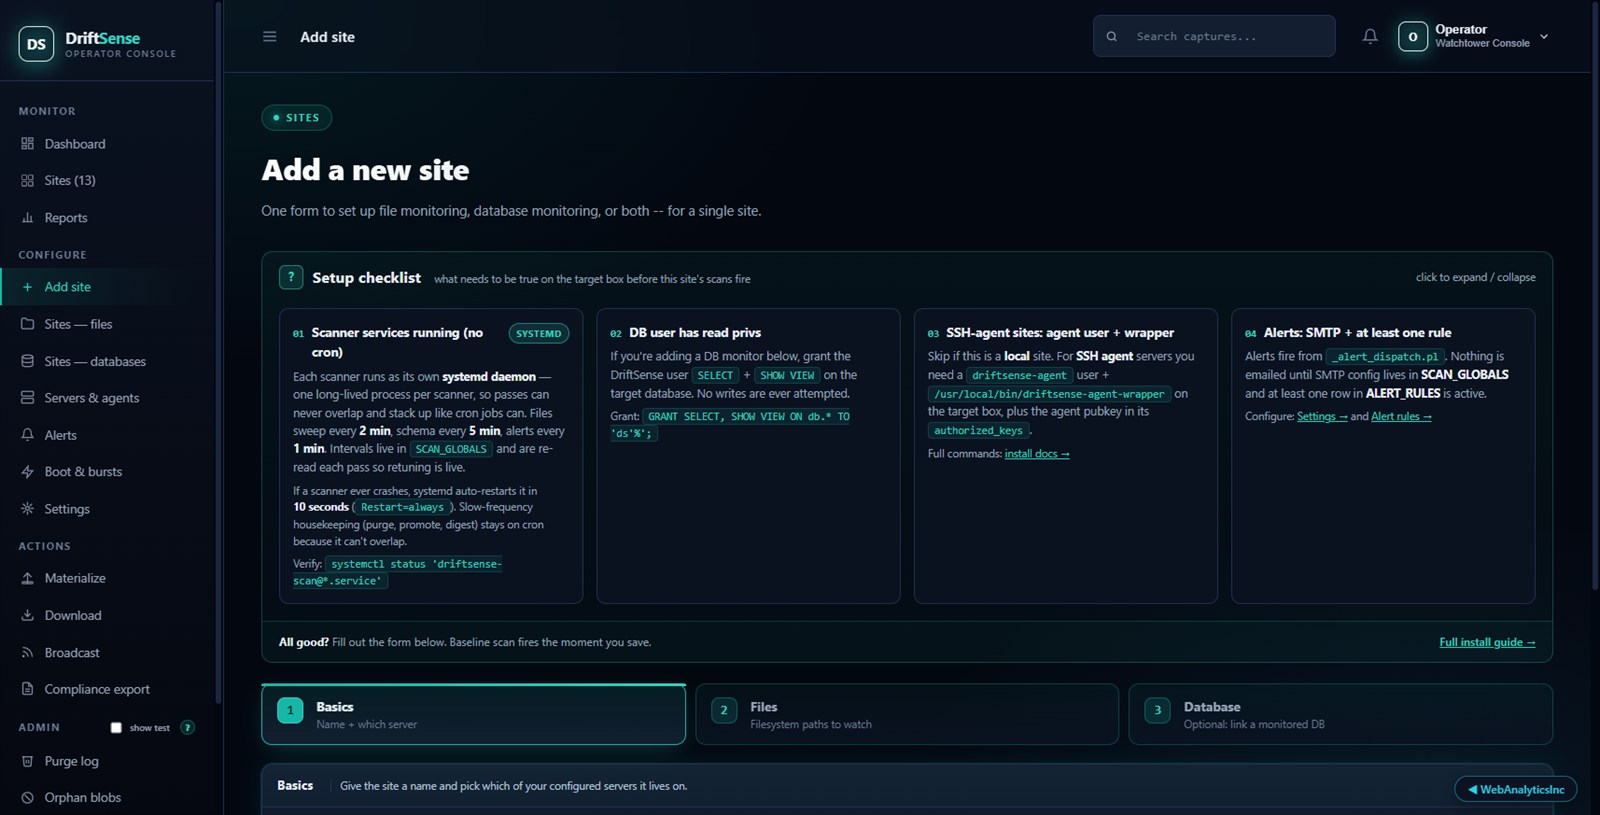Click the Dashboard grid icon
This screenshot has height=815, width=1600.
pyautogui.click(x=27, y=144)
